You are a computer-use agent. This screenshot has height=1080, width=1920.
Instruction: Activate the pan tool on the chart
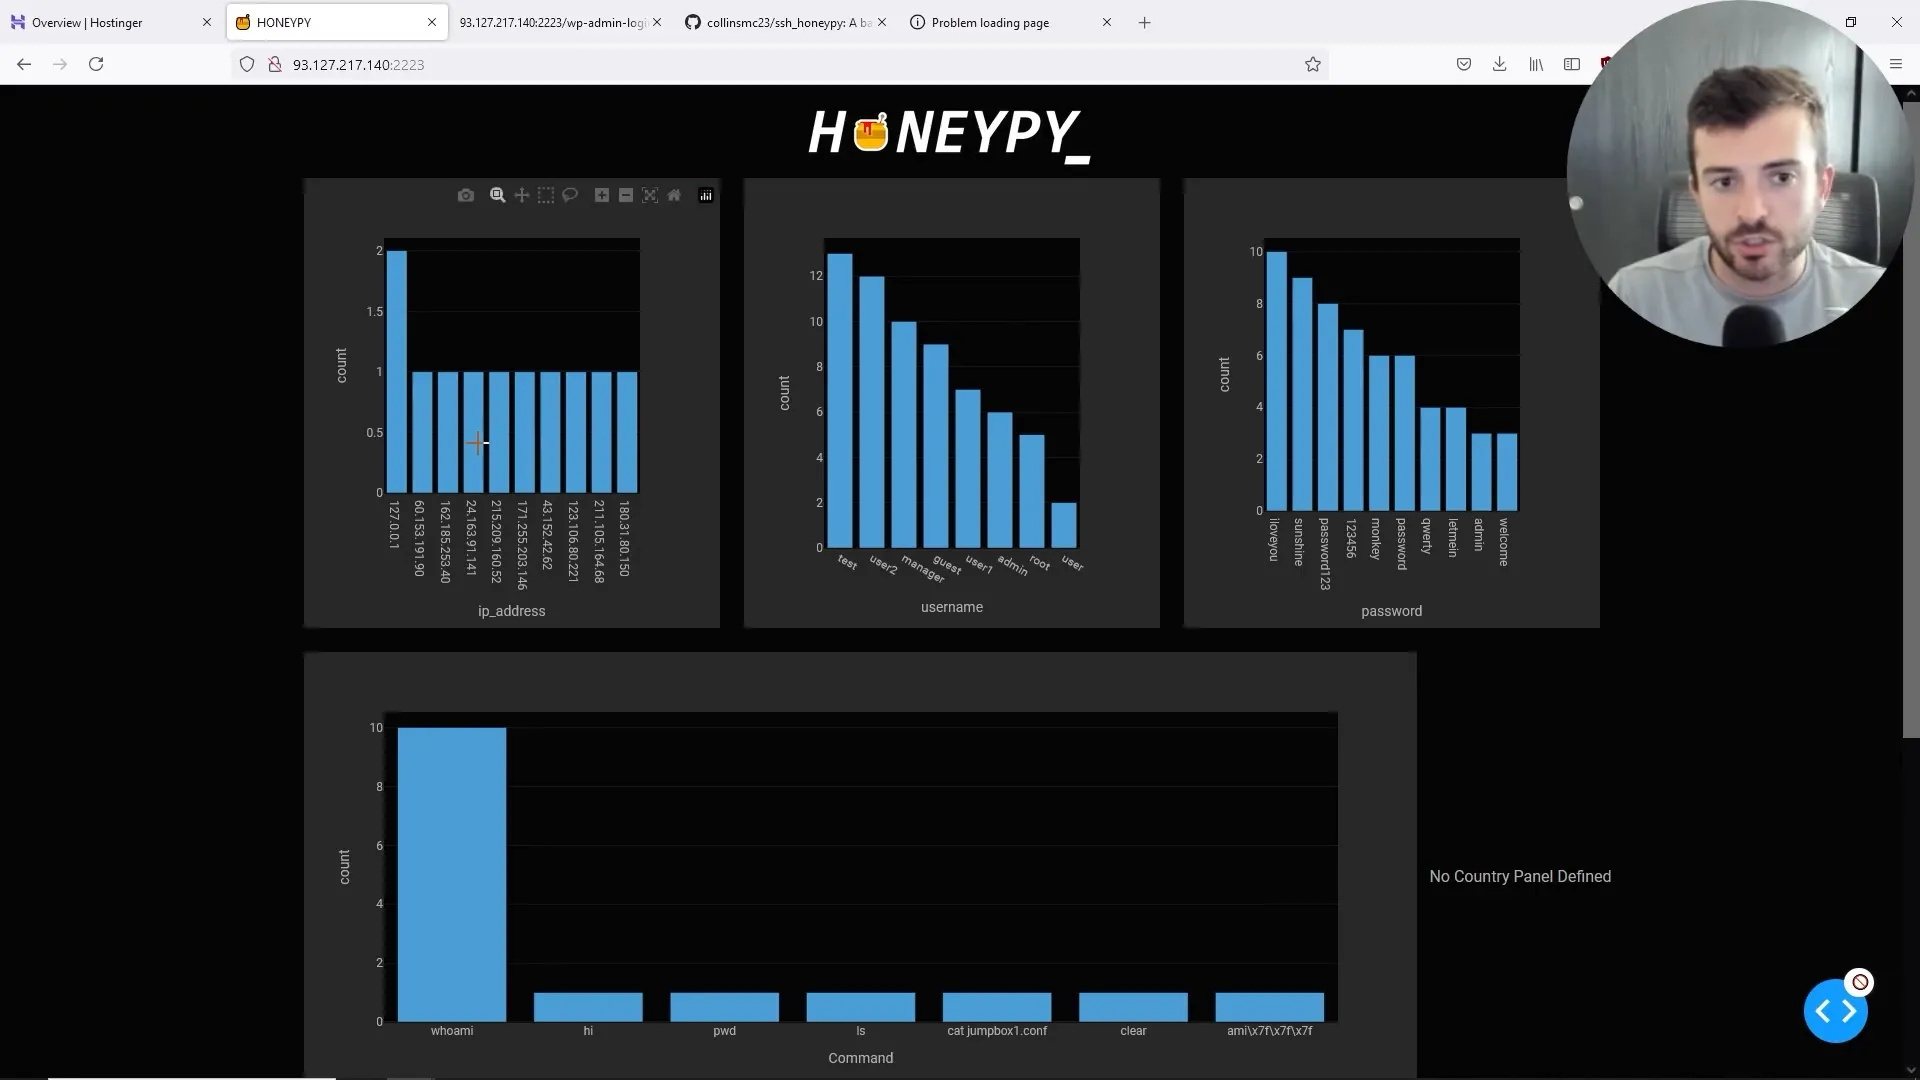point(521,195)
